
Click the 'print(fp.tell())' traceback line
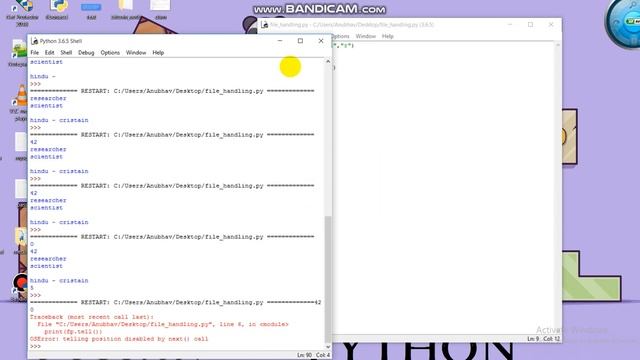(x=73, y=331)
